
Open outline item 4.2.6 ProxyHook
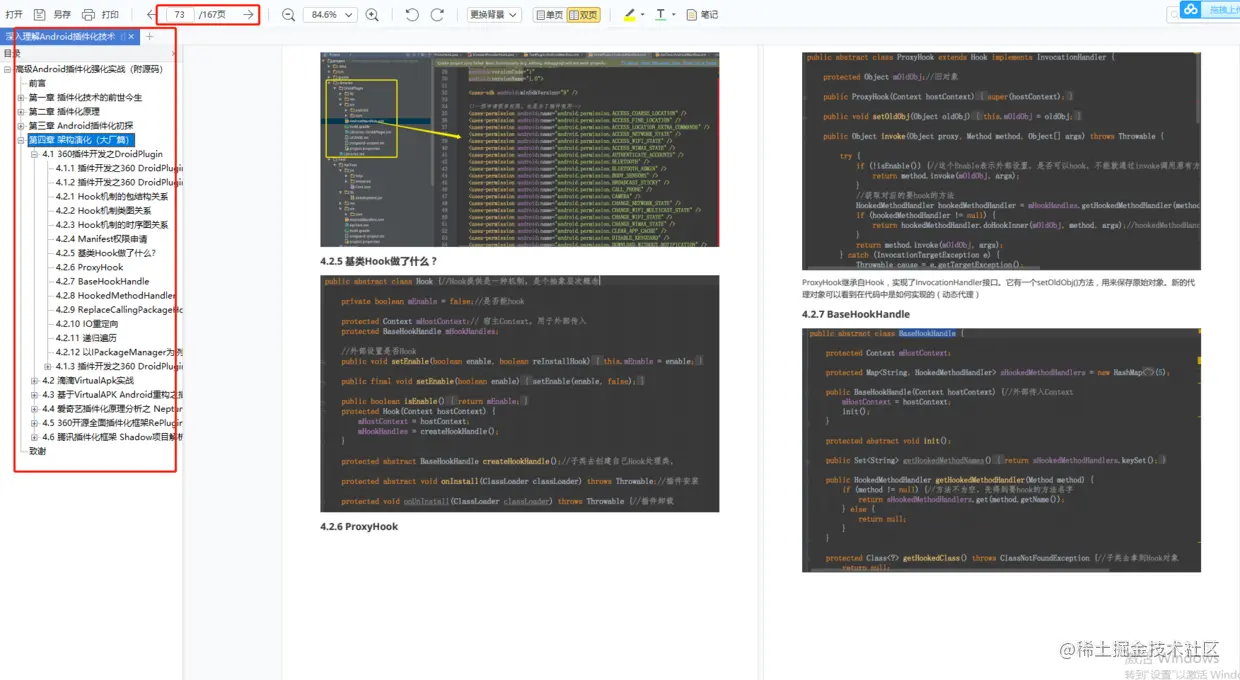[90, 267]
